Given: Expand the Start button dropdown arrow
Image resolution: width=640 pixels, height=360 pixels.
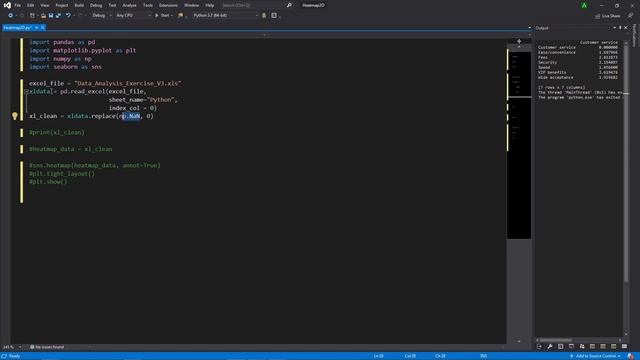Looking at the screenshot, I should [172, 16].
